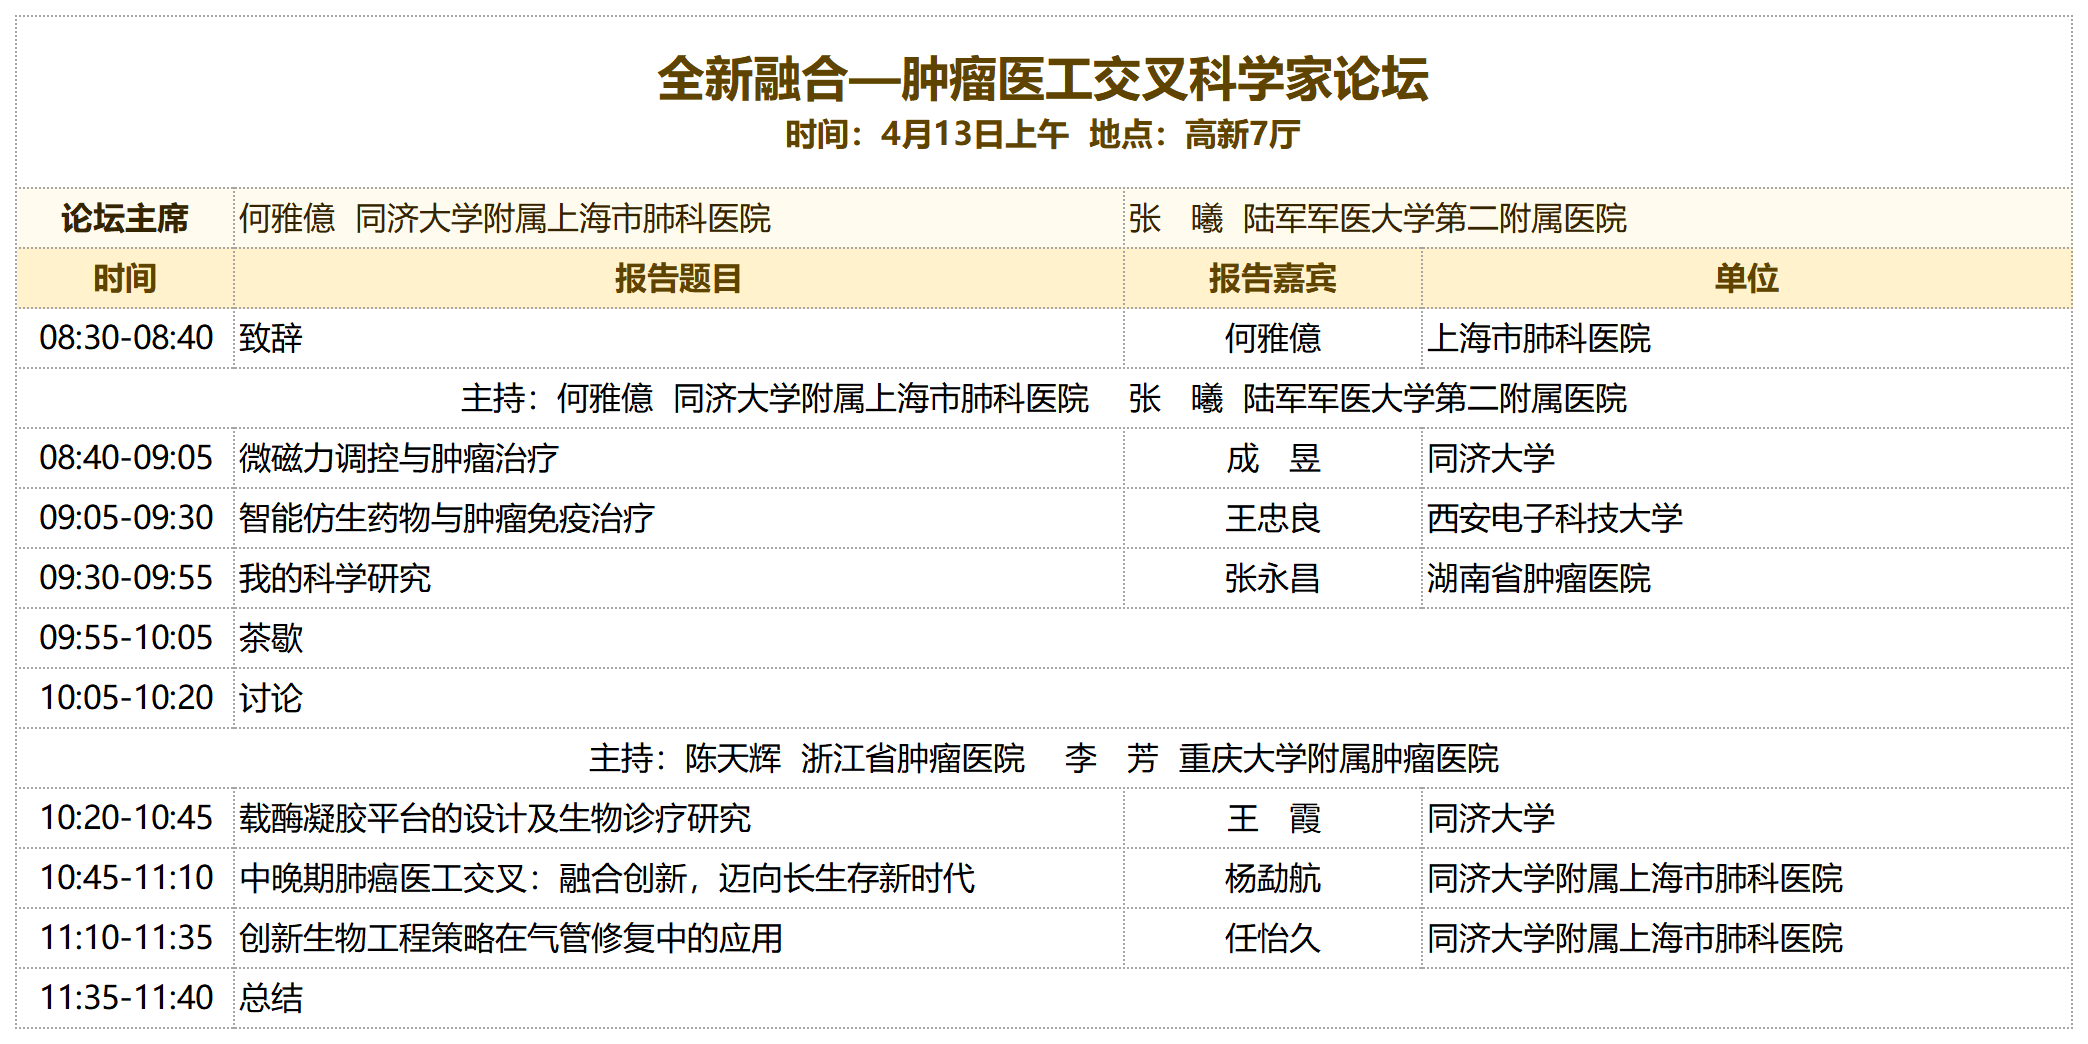The height and width of the screenshot is (1044, 2088).
Task: Select the 10:05-10:20 讨论 time cell
Action: tap(126, 698)
